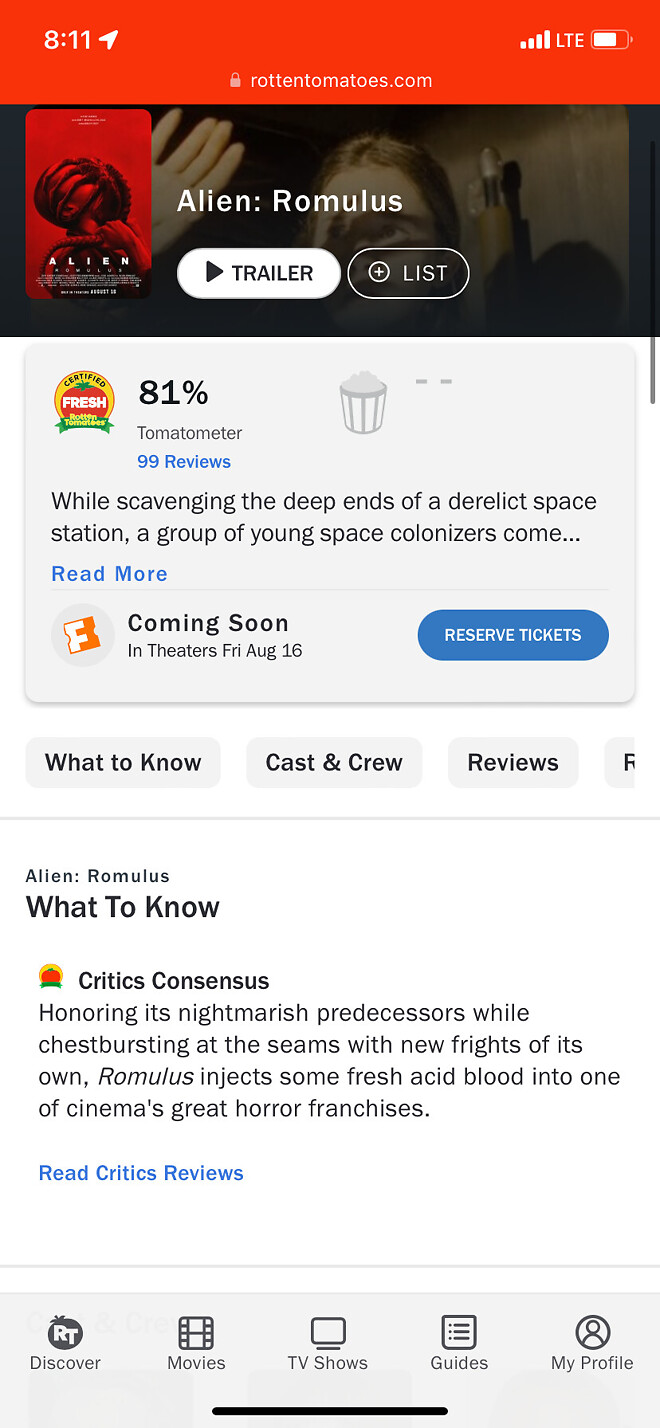Open the 99 Reviews link
660x1428 pixels.
click(x=184, y=462)
